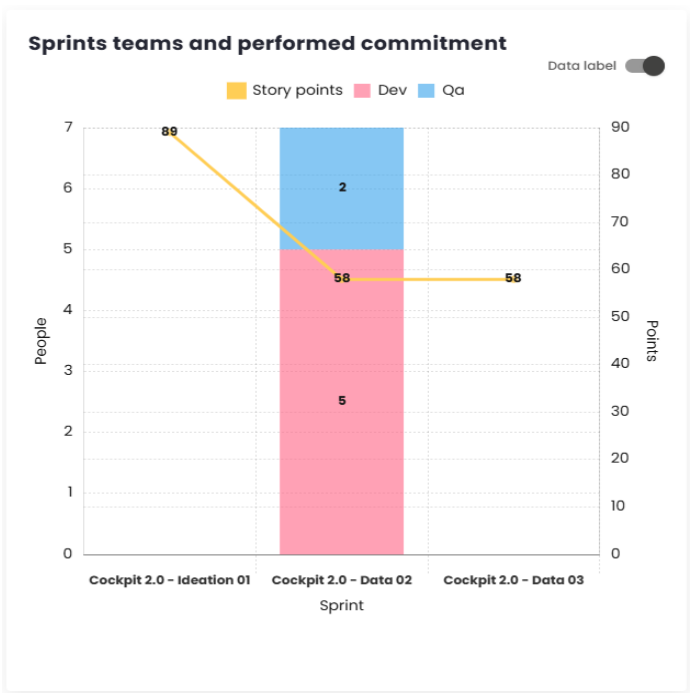Screen dimensions: 692x695
Task: Click the Story points yellow legend swatch
Action: click(236, 90)
